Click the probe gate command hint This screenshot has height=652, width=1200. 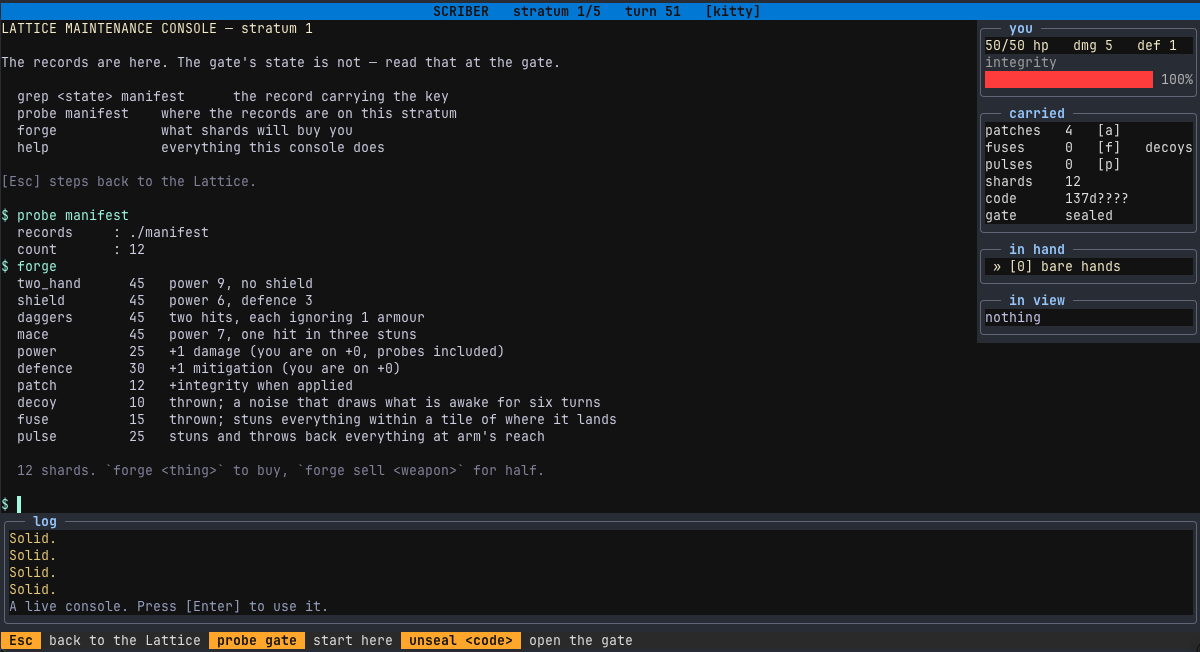(257, 640)
